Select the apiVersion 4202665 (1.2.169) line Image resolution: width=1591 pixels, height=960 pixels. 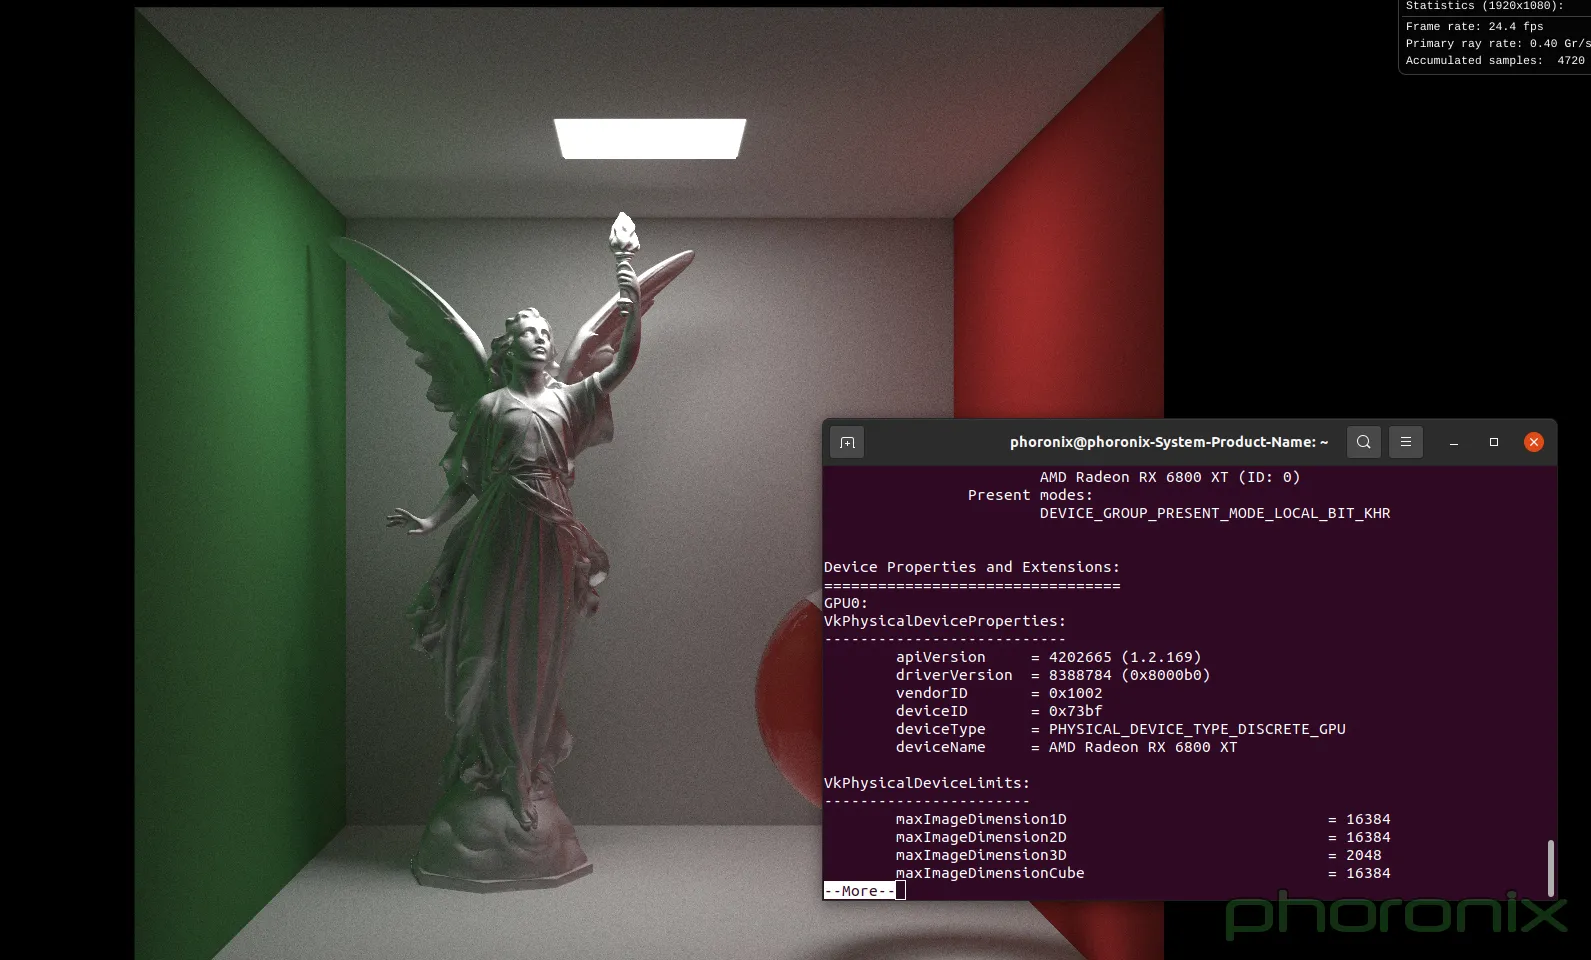tap(1048, 657)
